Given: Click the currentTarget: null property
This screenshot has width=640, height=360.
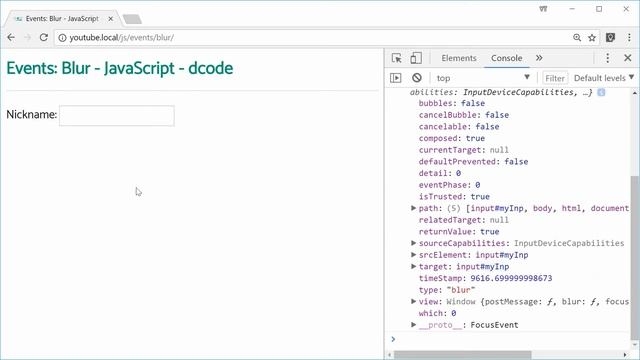Looking at the screenshot, I should (x=464, y=150).
